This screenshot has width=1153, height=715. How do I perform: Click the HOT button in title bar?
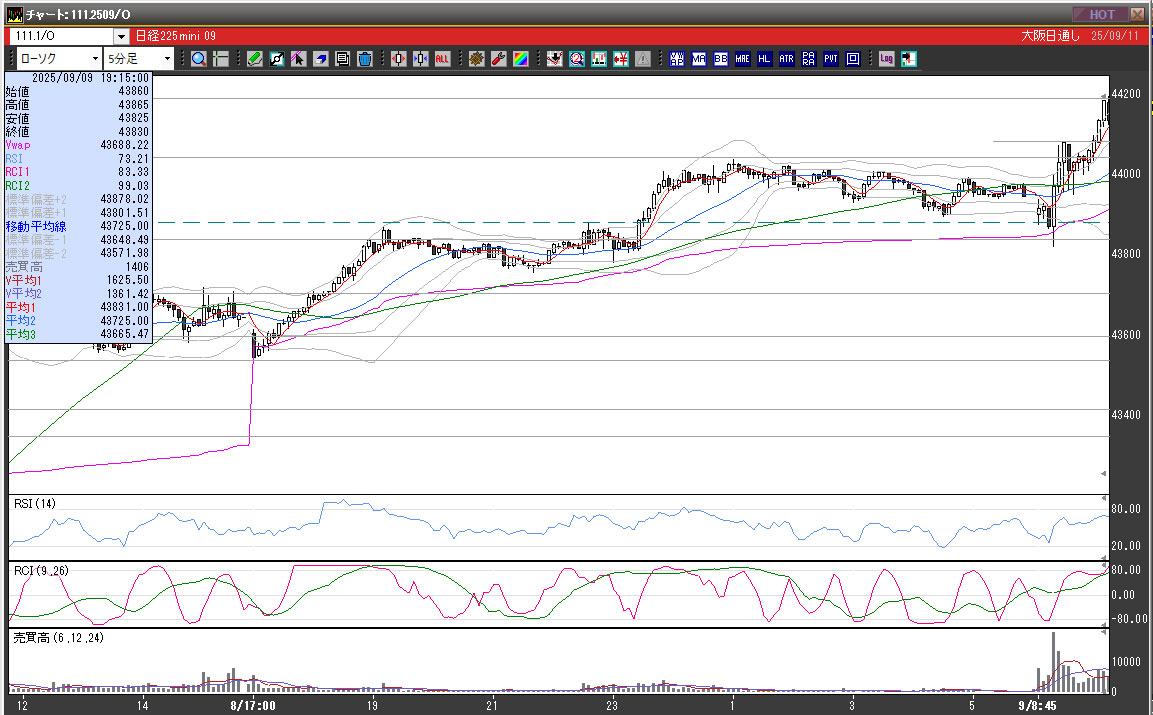click(1101, 14)
